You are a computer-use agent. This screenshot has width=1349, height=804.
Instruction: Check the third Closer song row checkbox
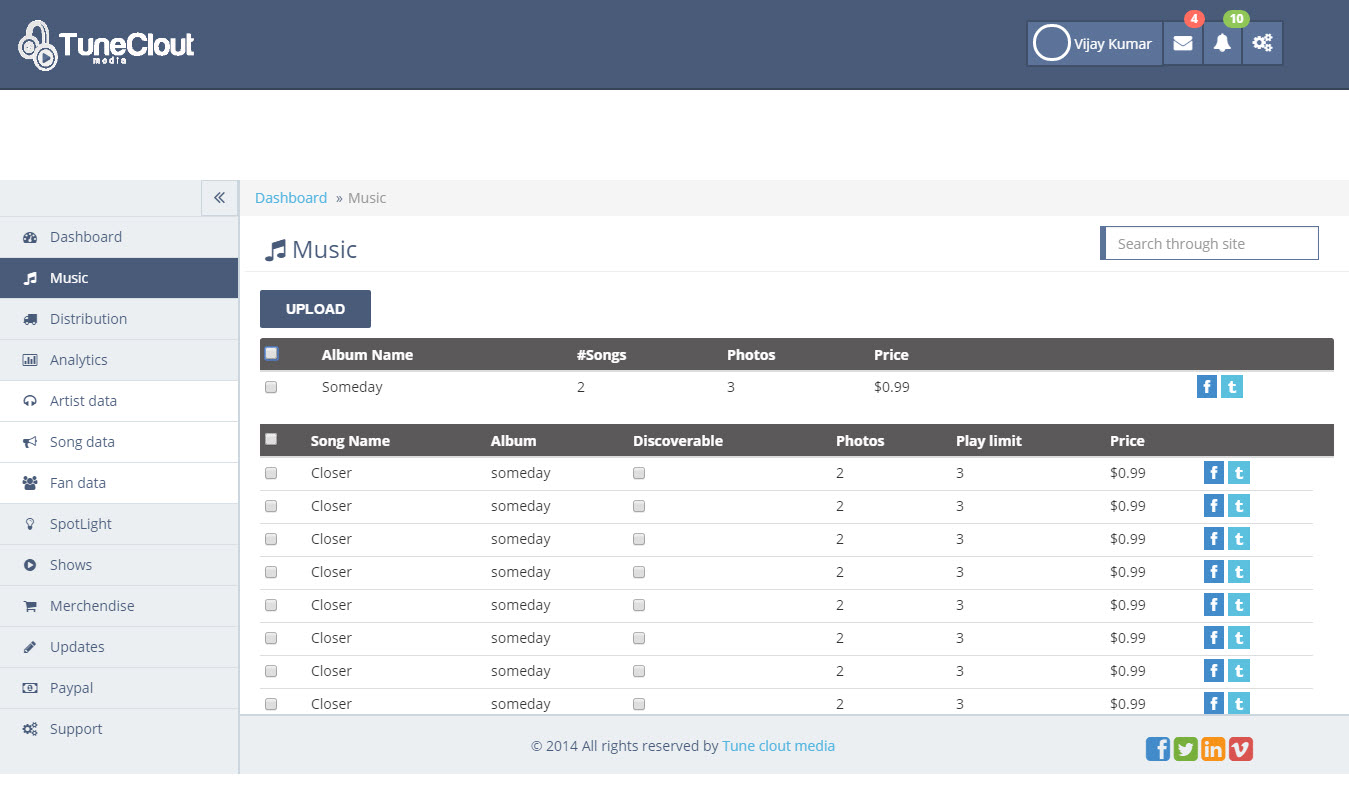click(x=271, y=539)
